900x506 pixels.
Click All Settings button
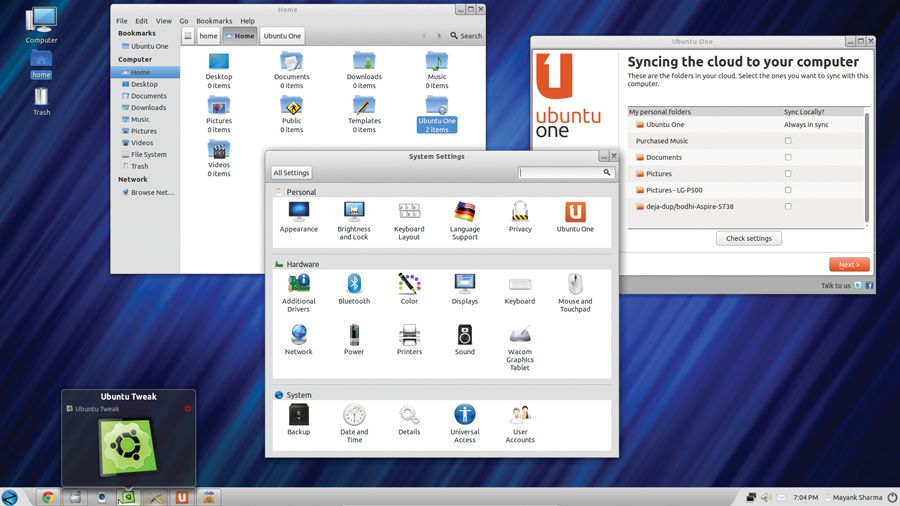point(291,173)
